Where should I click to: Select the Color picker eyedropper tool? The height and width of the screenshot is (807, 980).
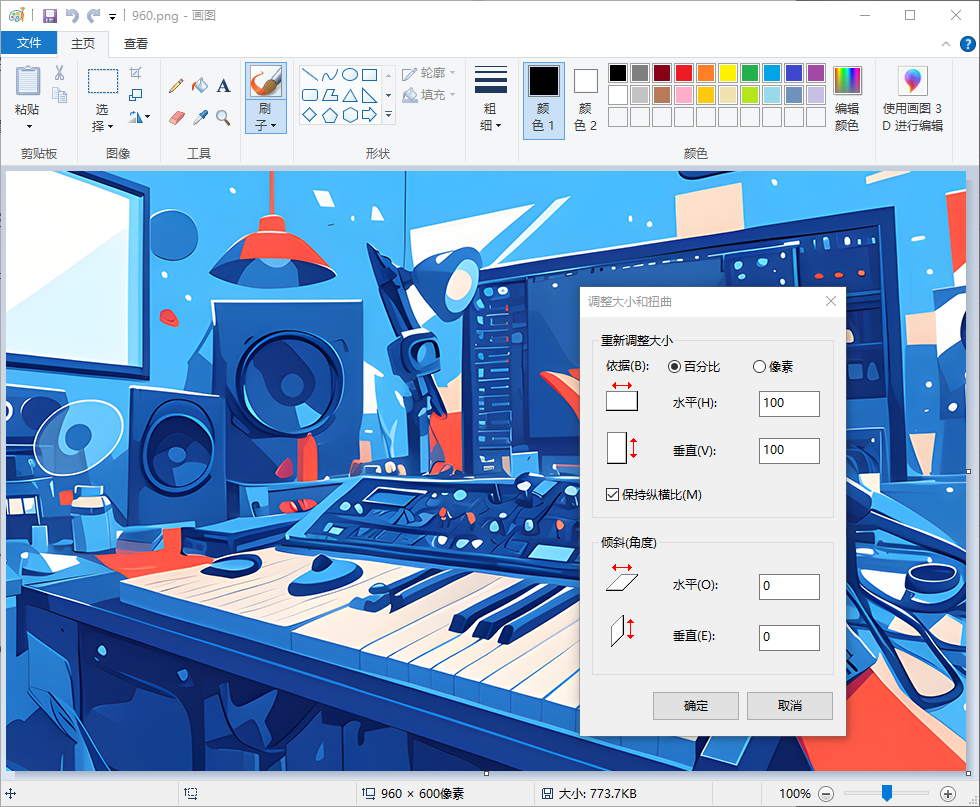click(200, 118)
